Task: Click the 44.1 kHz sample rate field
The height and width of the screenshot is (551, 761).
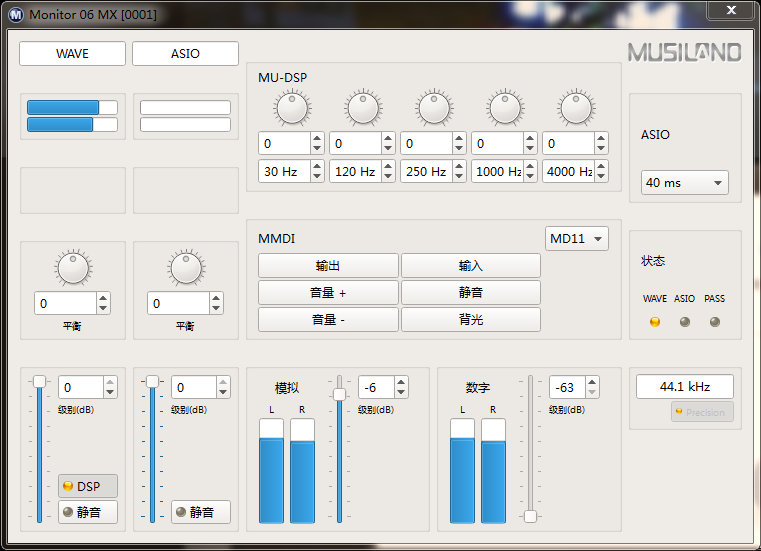Action: coord(685,387)
